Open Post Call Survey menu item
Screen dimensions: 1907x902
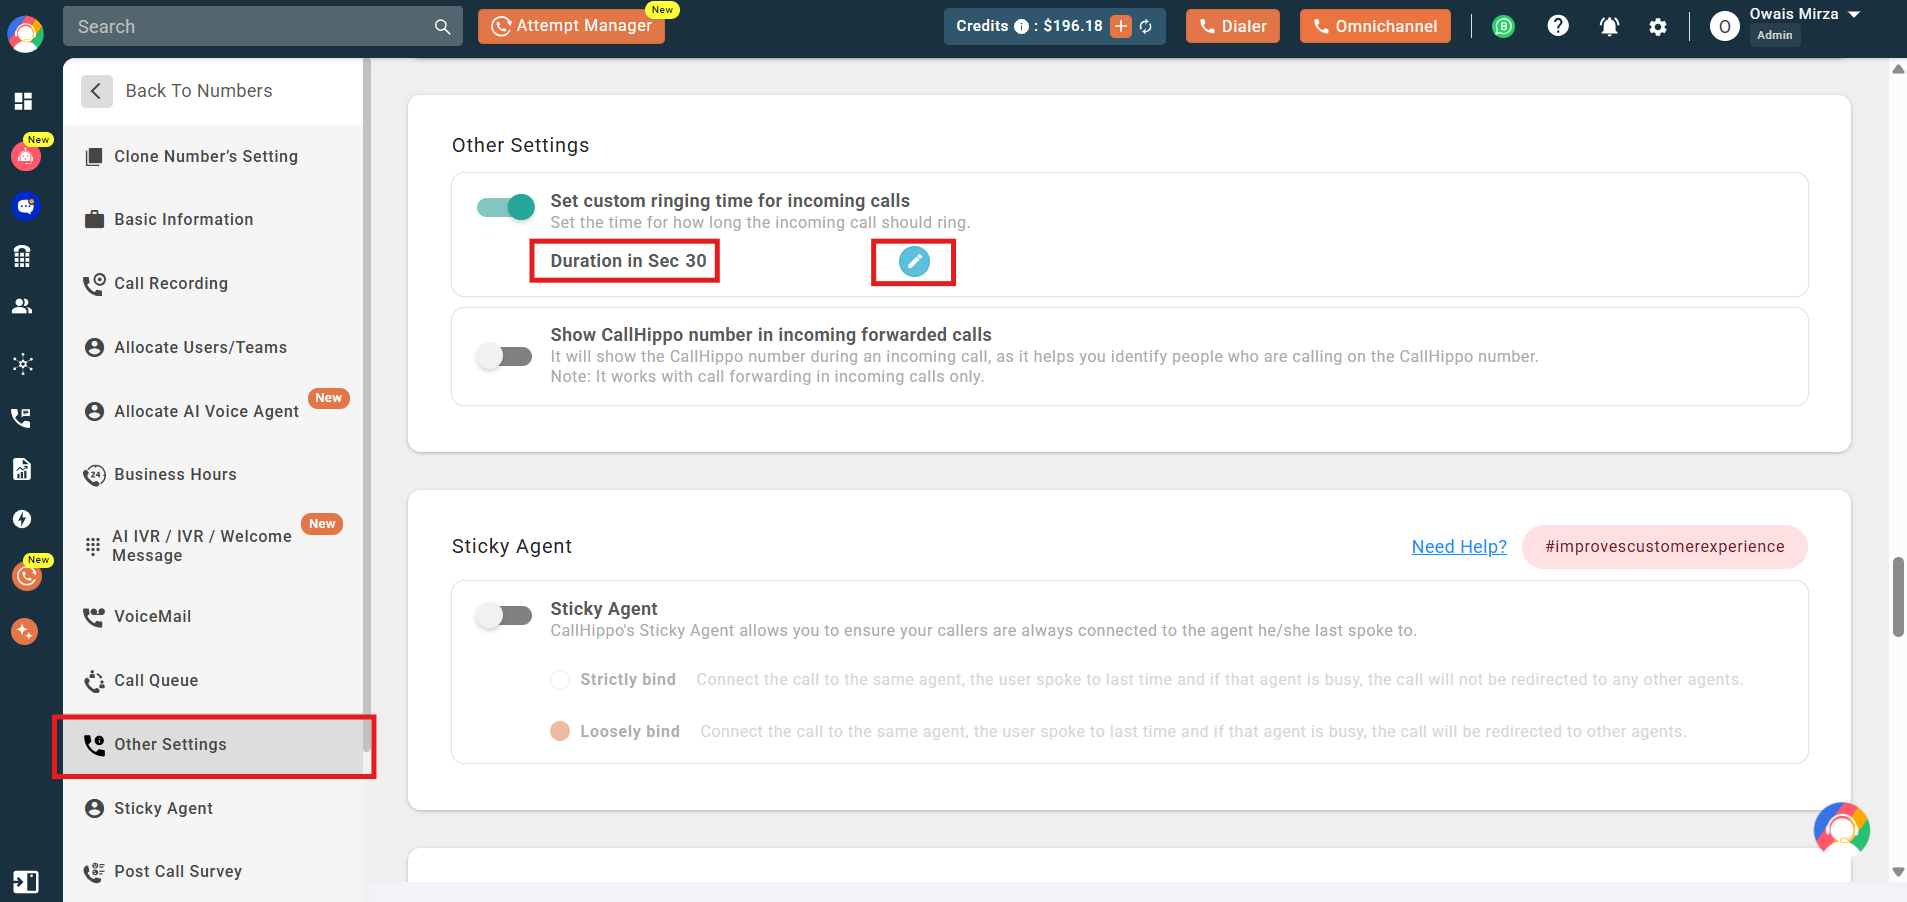coord(212,872)
